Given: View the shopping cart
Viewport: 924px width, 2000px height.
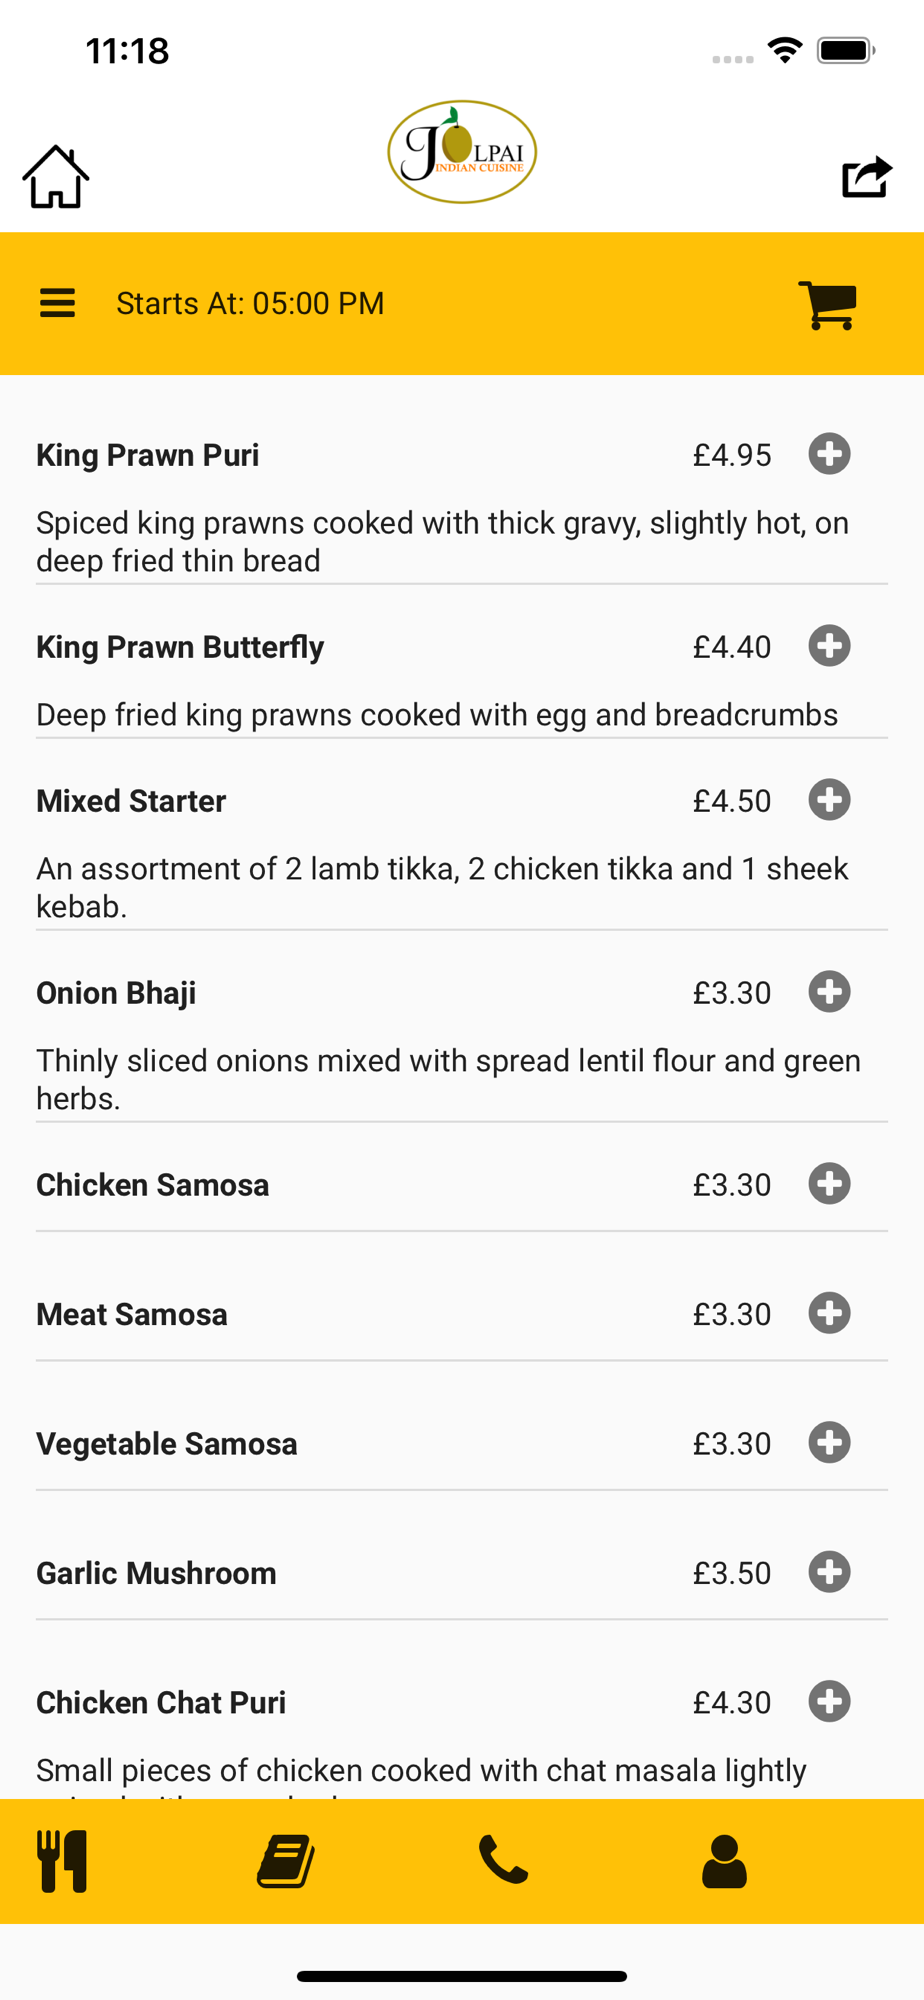Looking at the screenshot, I should point(827,304).
